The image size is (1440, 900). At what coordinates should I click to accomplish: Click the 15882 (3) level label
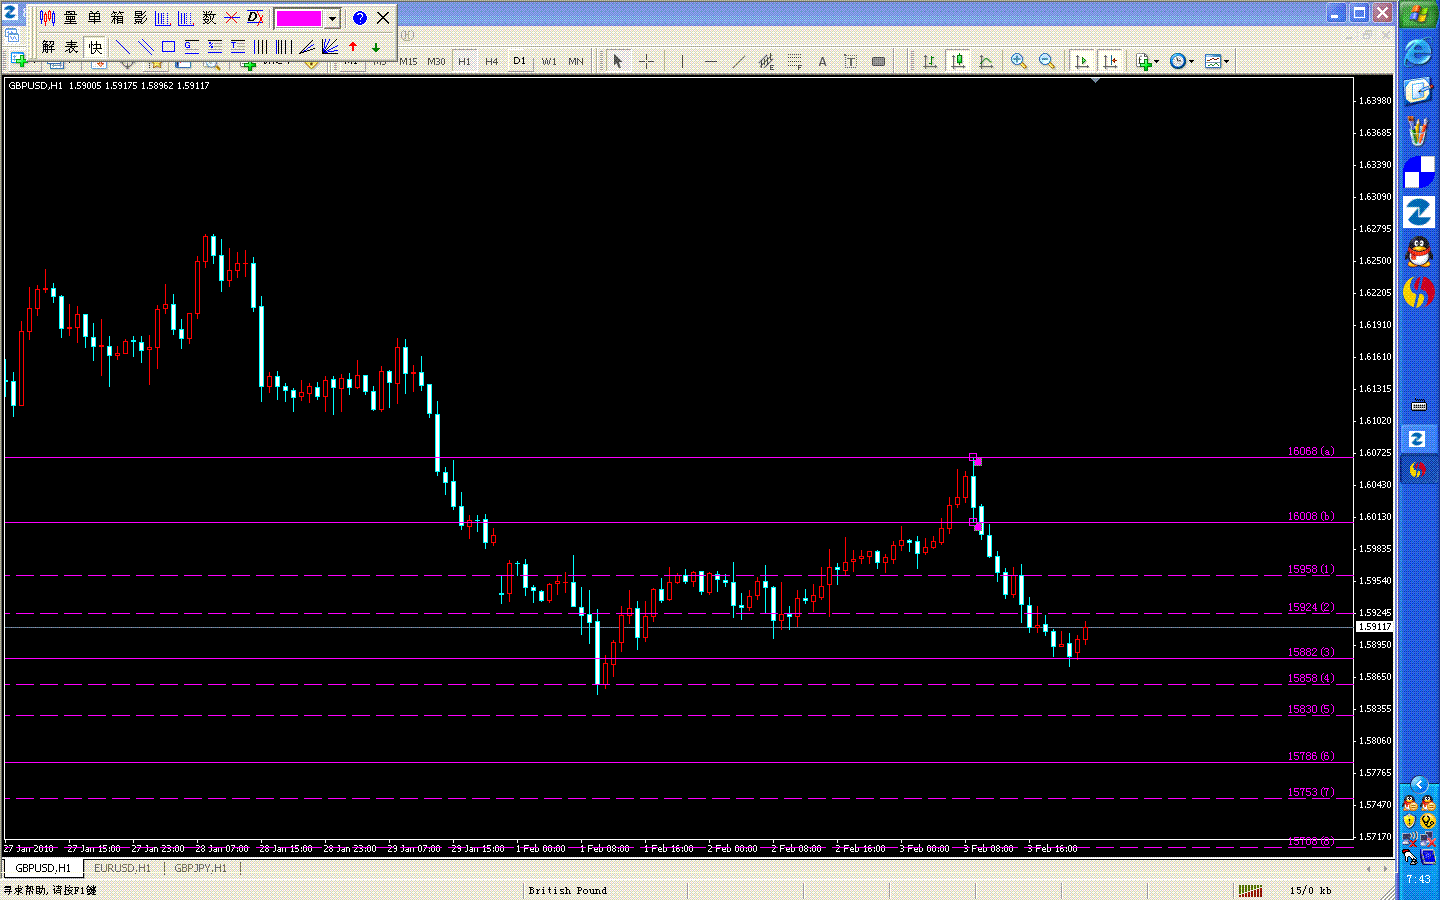[x=1310, y=652]
